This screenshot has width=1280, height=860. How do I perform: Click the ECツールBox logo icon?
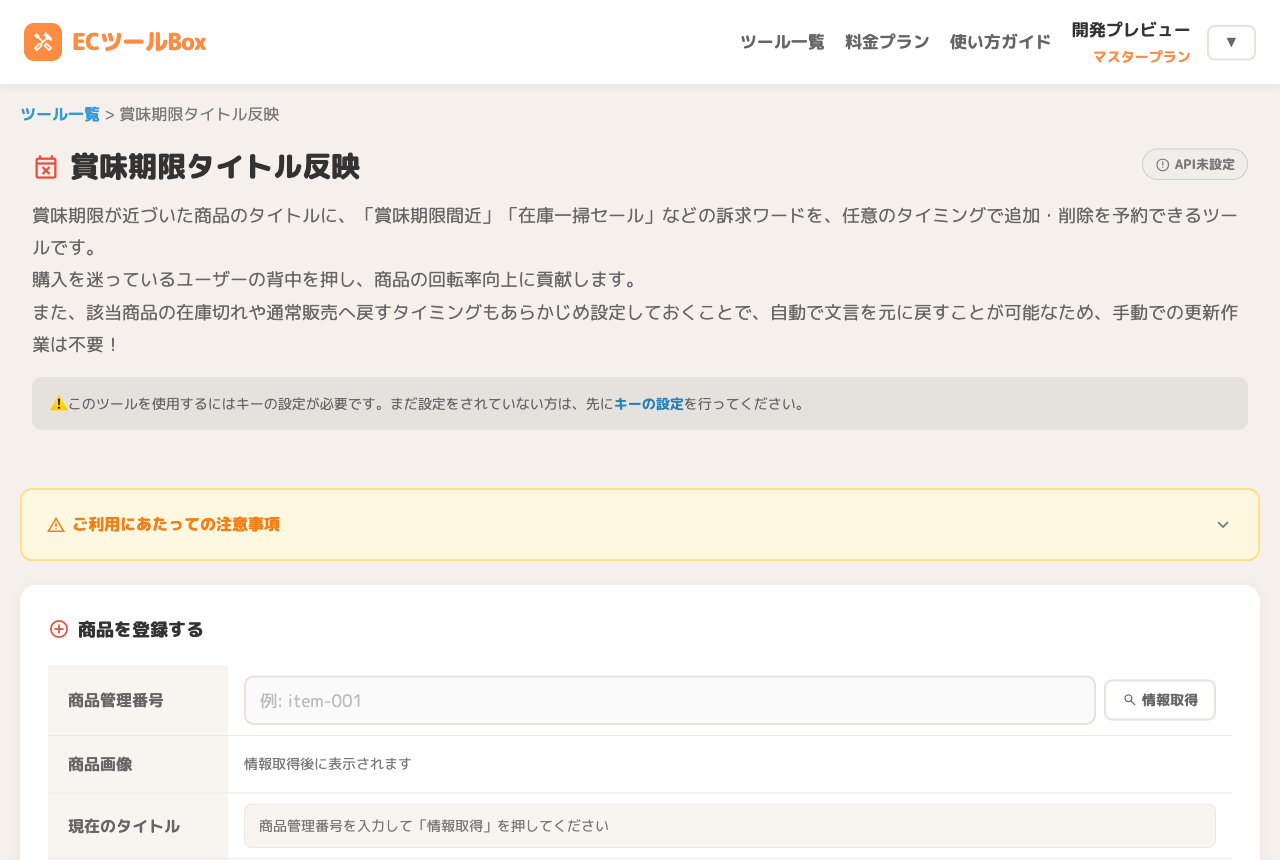(x=43, y=42)
